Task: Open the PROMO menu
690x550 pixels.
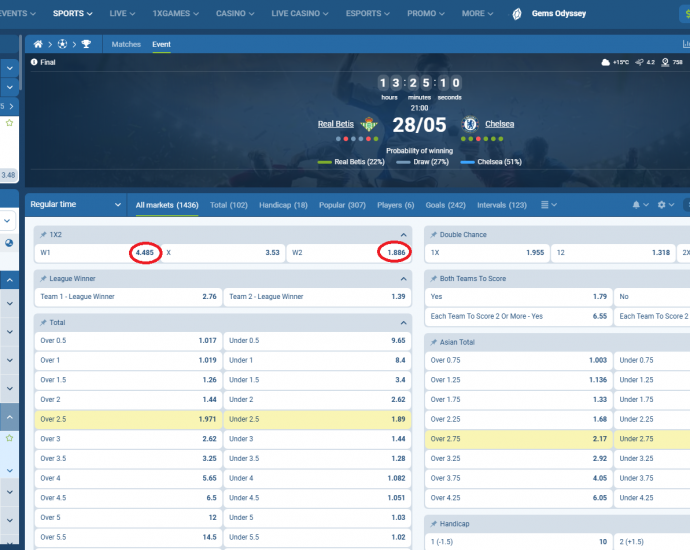Action: (x=426, y=14)
